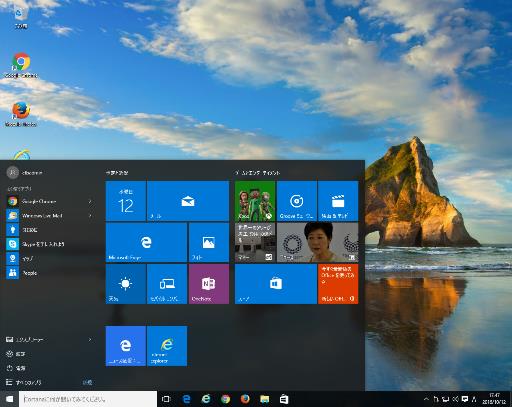Open the Edge tile beside Internet Explorer tile
This screenshot has width=512, height=407.
[x=126, y=346]
